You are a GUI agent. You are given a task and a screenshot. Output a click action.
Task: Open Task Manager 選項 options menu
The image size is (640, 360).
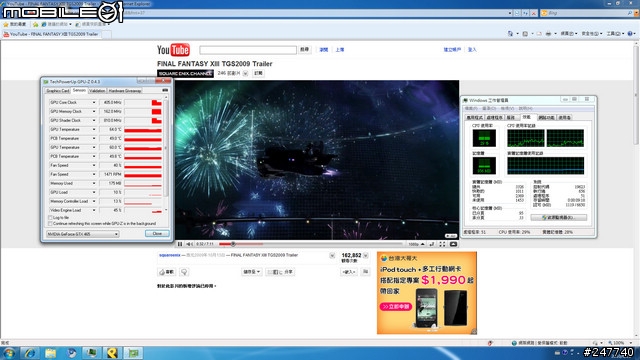click(x=489, y=109)
